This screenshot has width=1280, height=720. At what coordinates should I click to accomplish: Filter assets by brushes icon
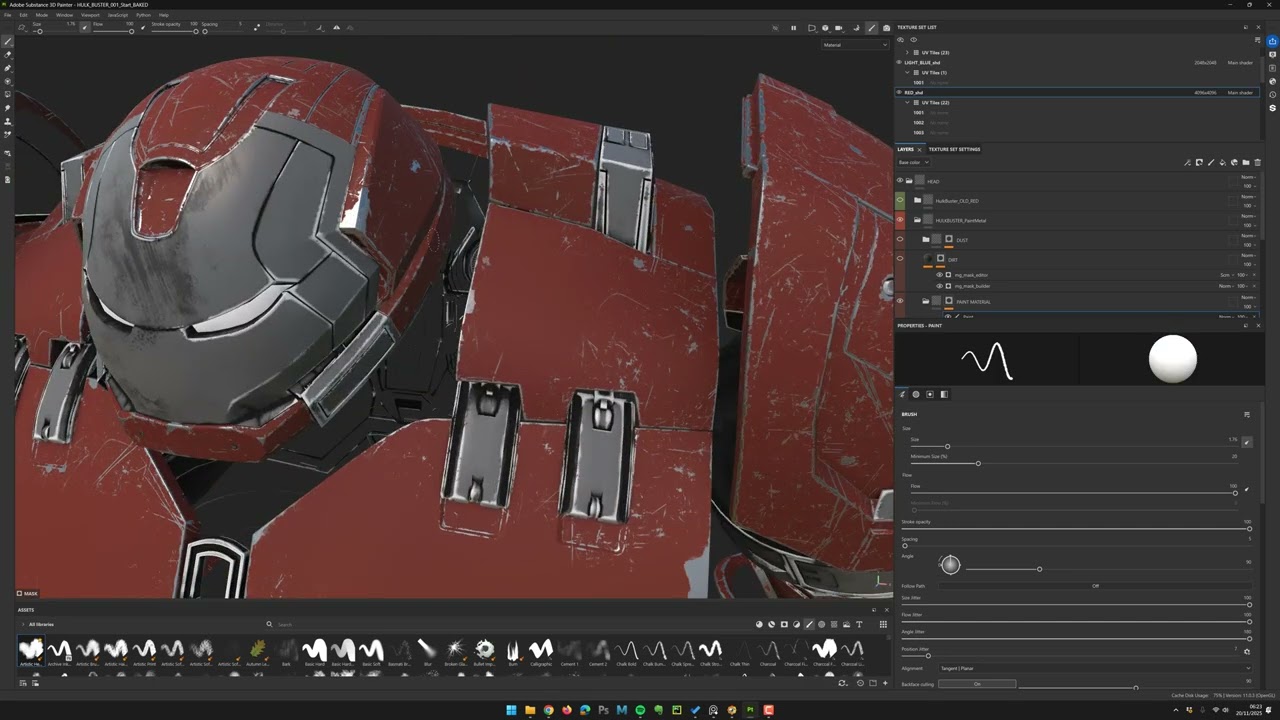pyautogui.click(x=810, y=624)
